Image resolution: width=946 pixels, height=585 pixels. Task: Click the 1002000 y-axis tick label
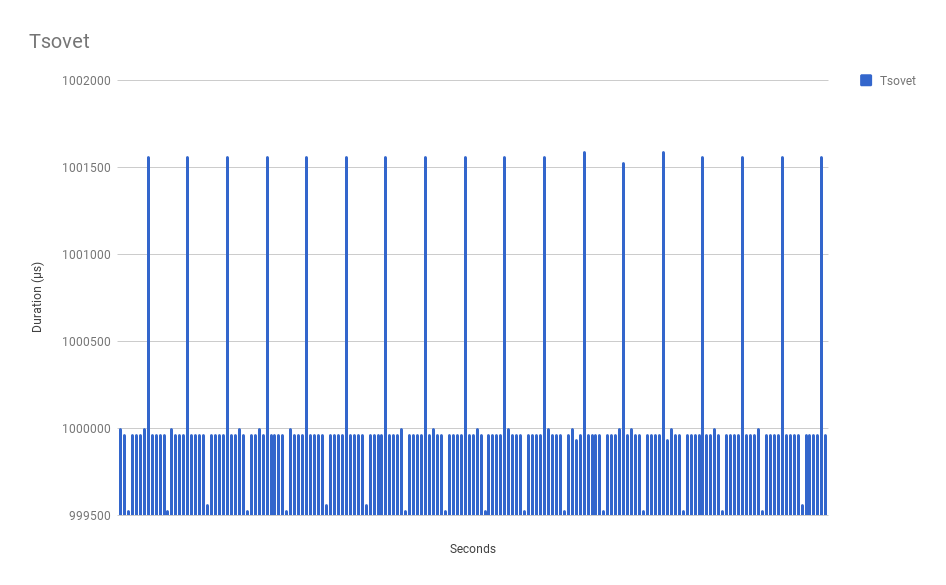tap(83, 81)
